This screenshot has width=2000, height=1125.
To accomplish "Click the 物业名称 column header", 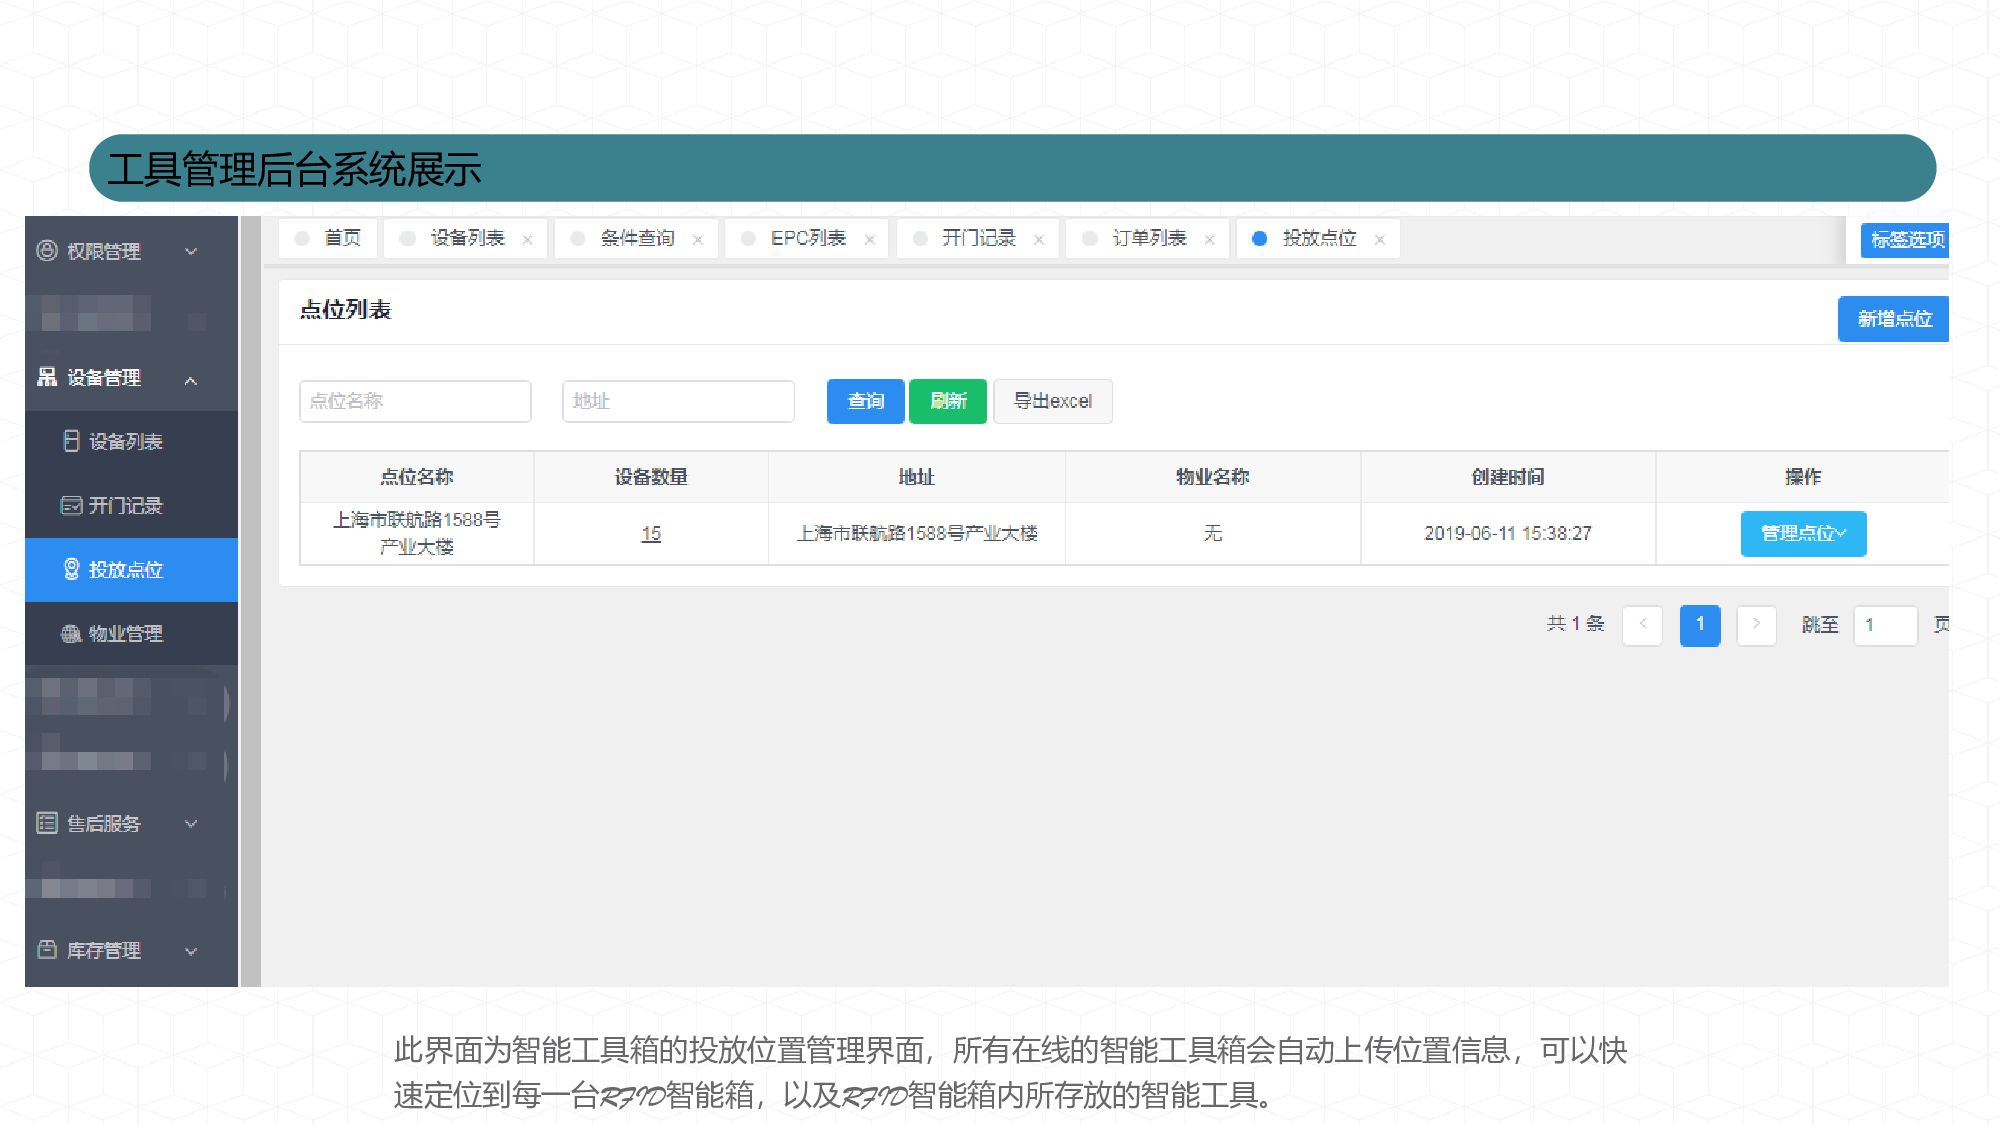I will (x=1212, y=477).
